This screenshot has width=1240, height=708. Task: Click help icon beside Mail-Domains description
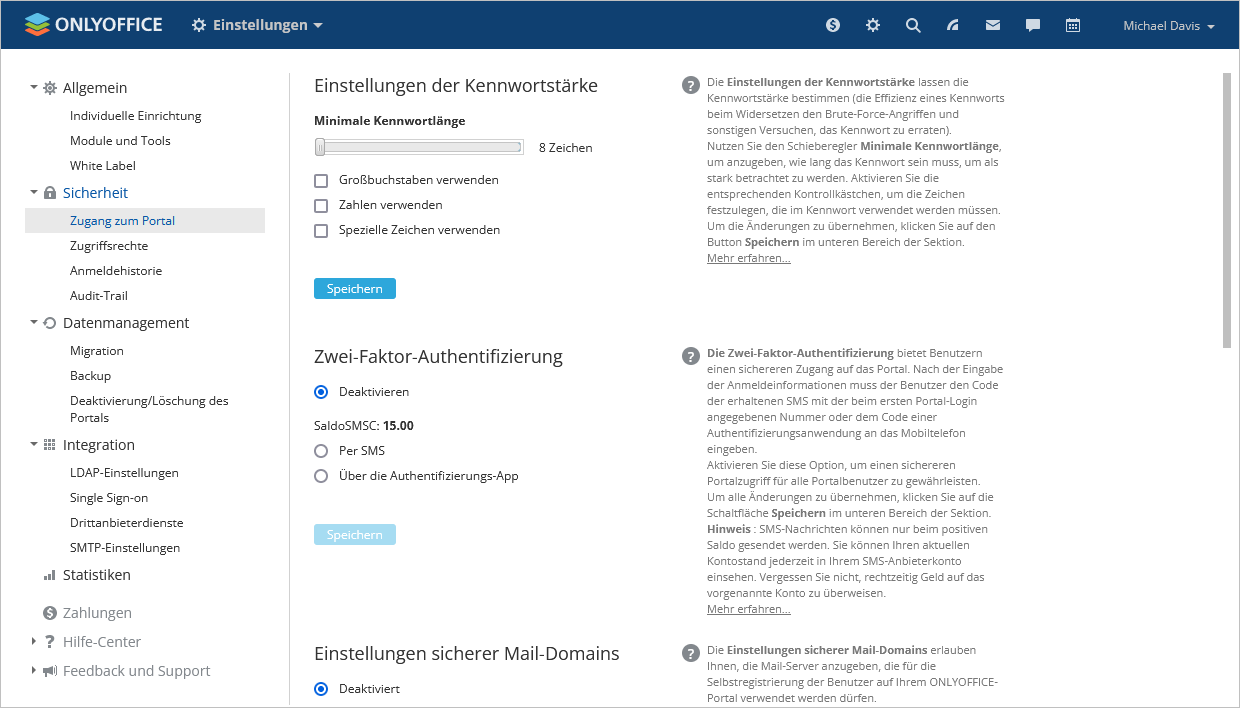pos(690,653)
